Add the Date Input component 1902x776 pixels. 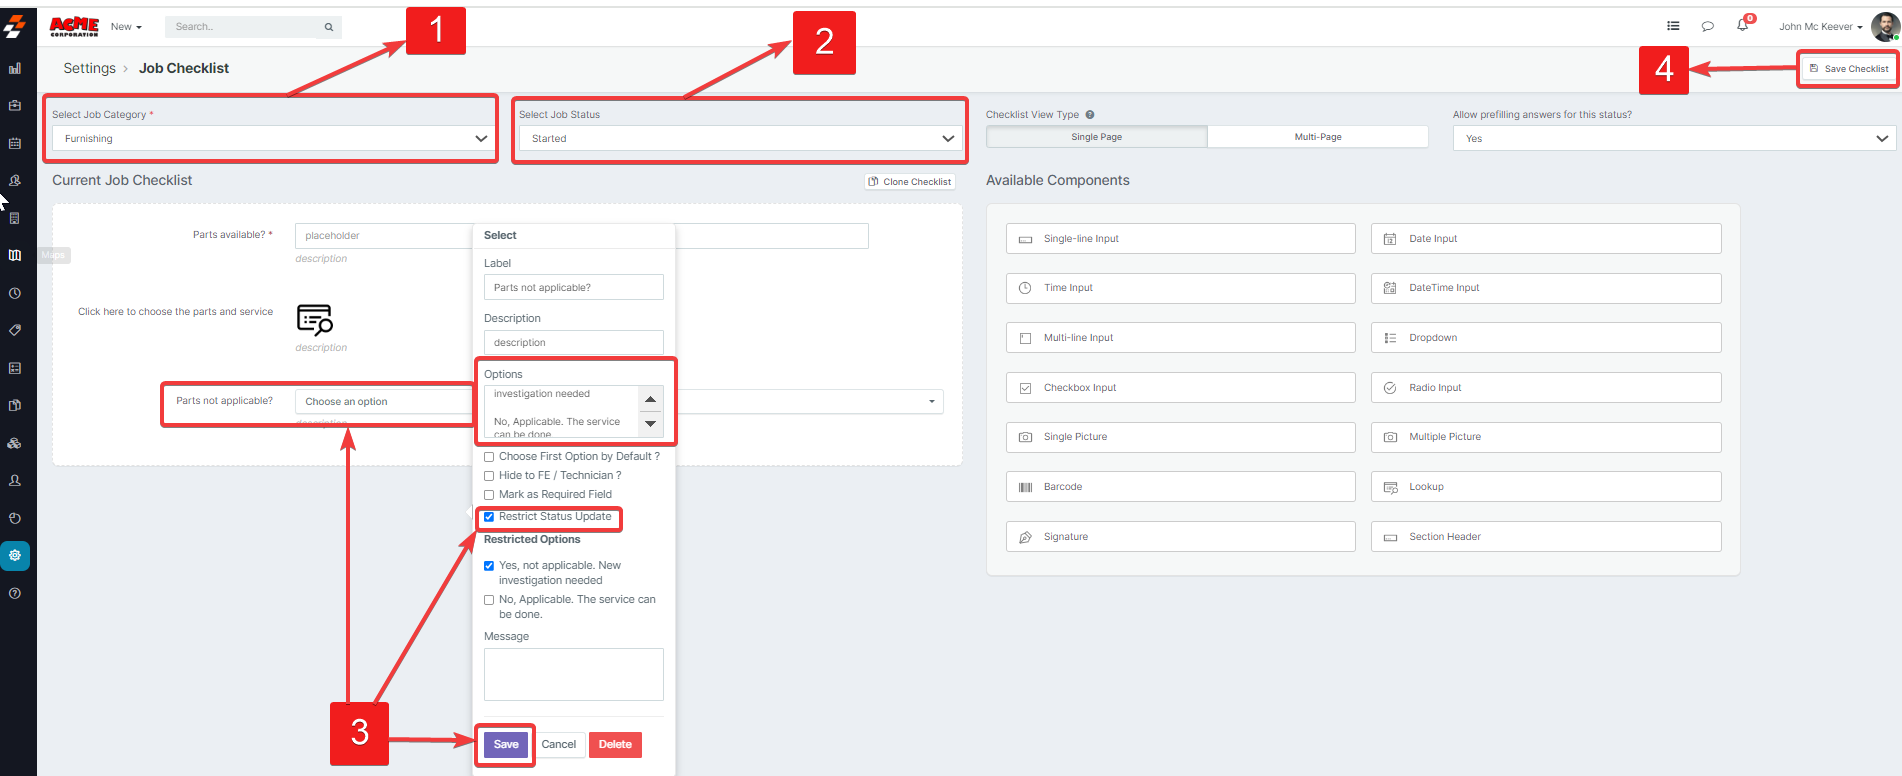click(x=1546, y=239)
